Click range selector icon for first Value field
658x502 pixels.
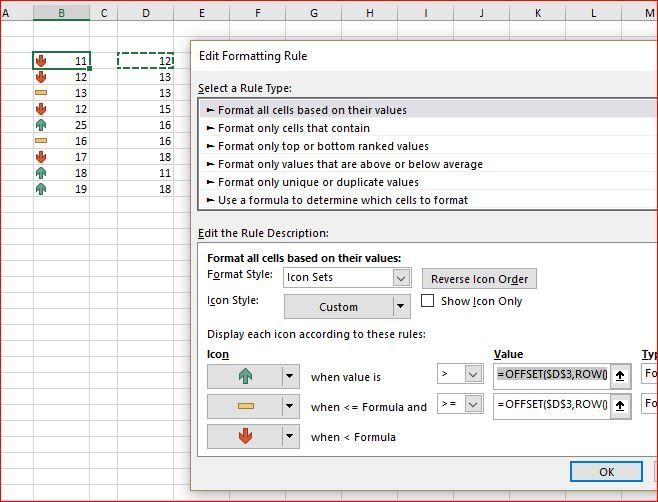[x=620, y=376]
